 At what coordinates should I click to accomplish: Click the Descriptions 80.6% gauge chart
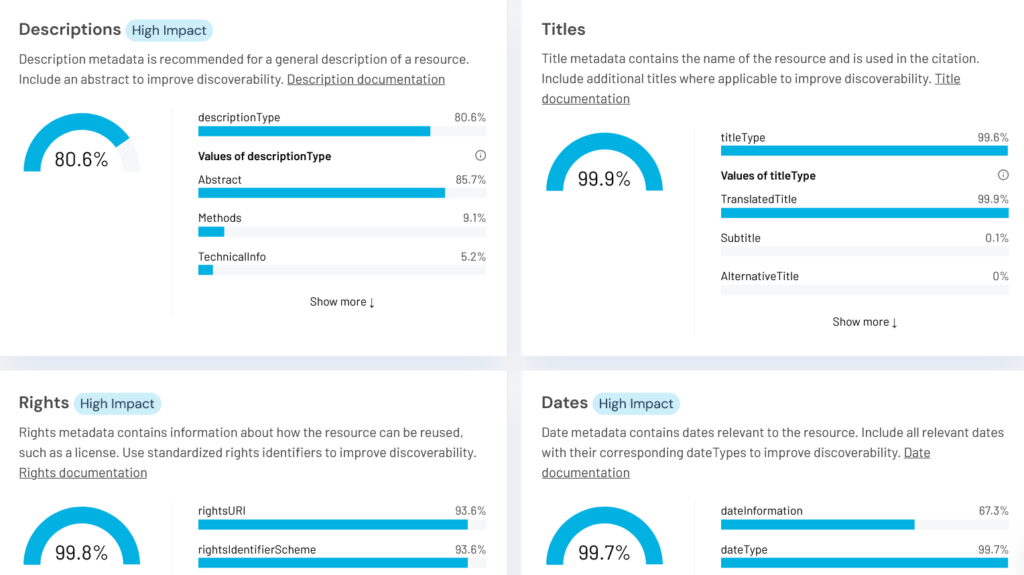81,148
